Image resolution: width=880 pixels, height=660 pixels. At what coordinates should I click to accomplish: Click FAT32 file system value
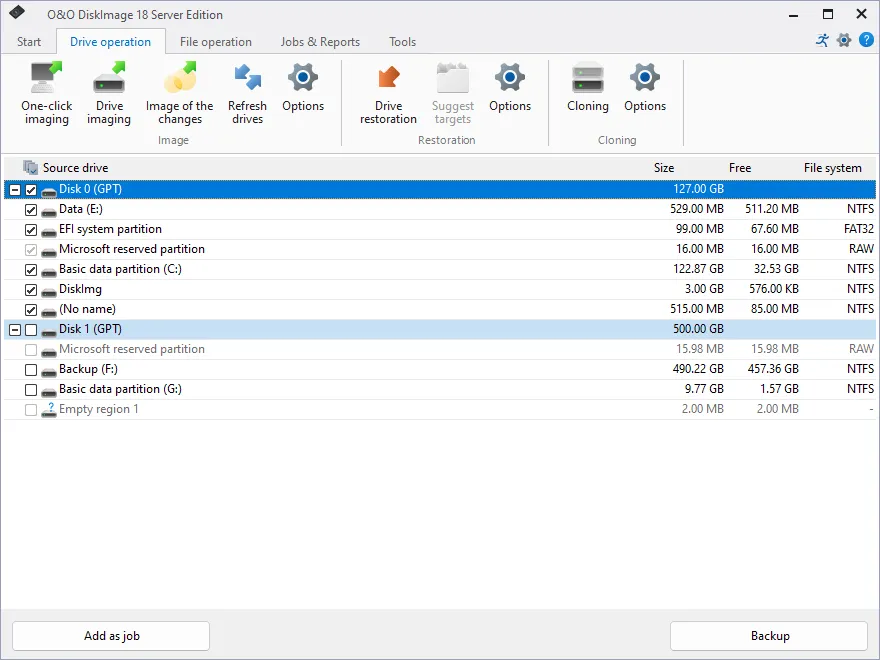(859, 229)
